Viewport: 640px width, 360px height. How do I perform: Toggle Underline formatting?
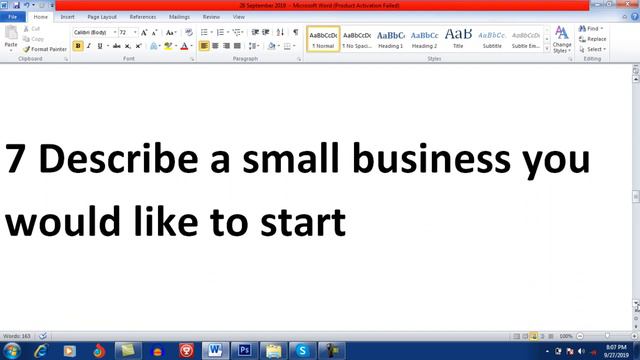[100, 46]
